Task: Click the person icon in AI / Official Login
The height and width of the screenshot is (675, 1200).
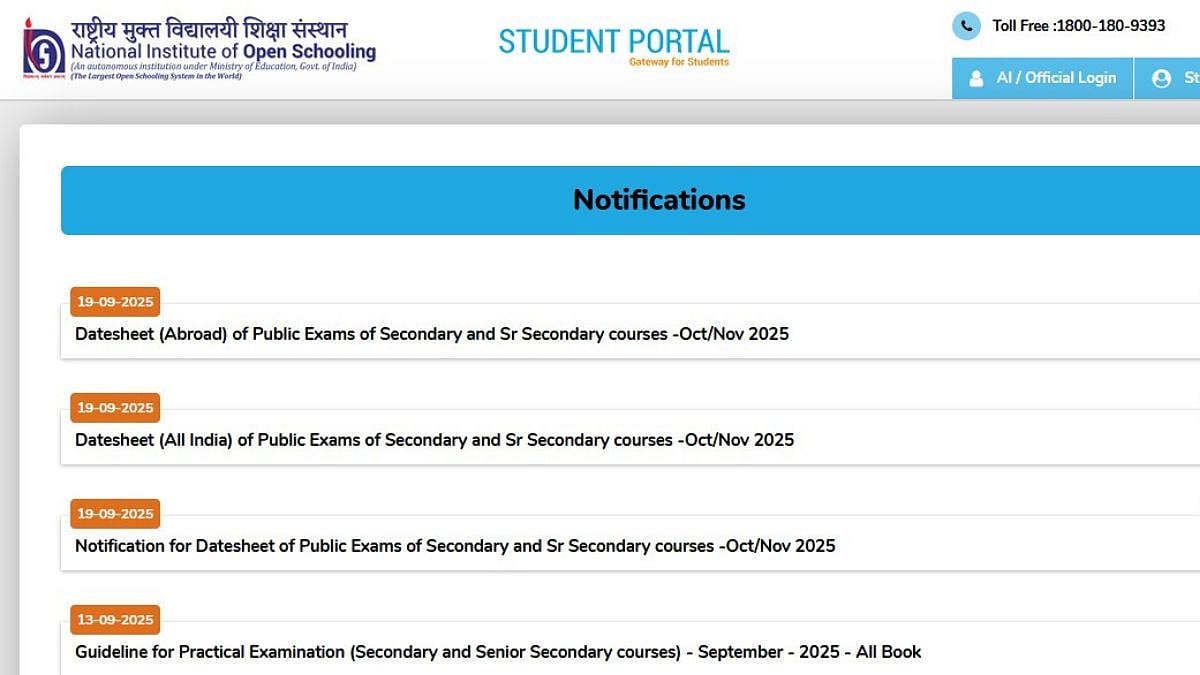Action: 976,78
